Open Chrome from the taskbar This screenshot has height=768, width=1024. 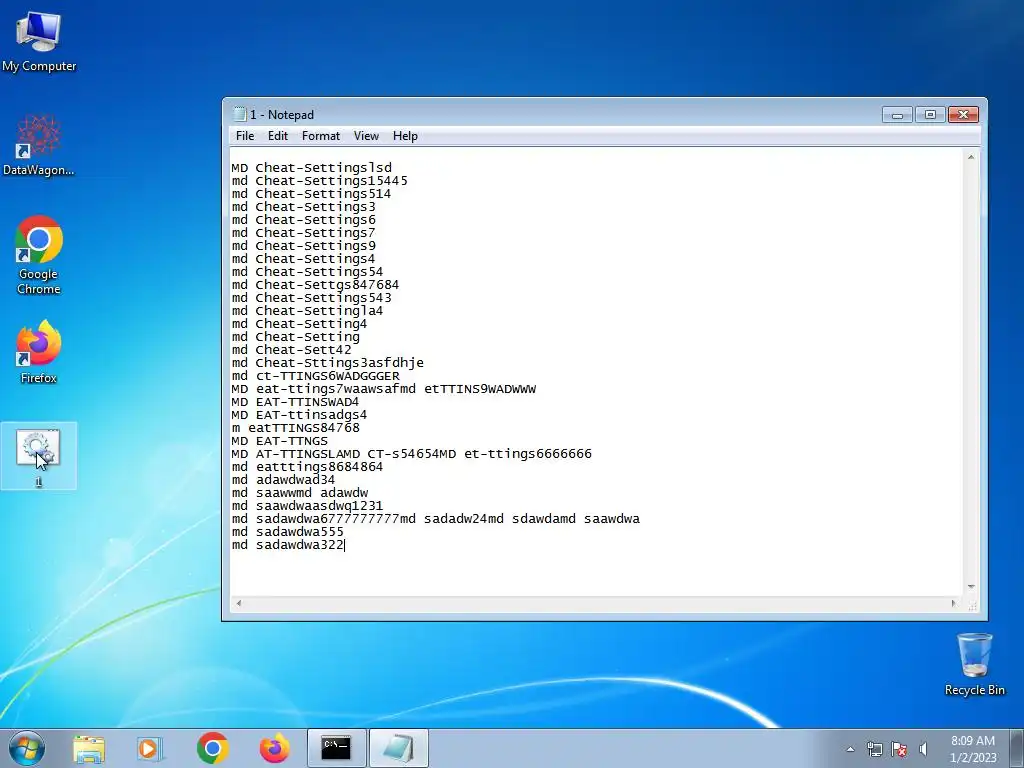pos(212,748)
